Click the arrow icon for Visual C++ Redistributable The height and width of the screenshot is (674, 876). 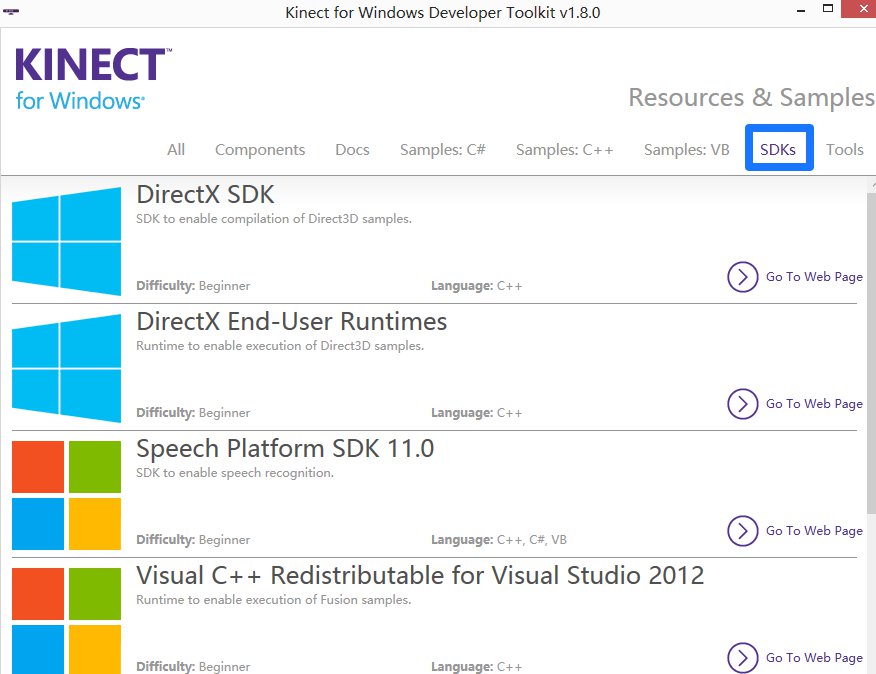[x=742, y=657]
